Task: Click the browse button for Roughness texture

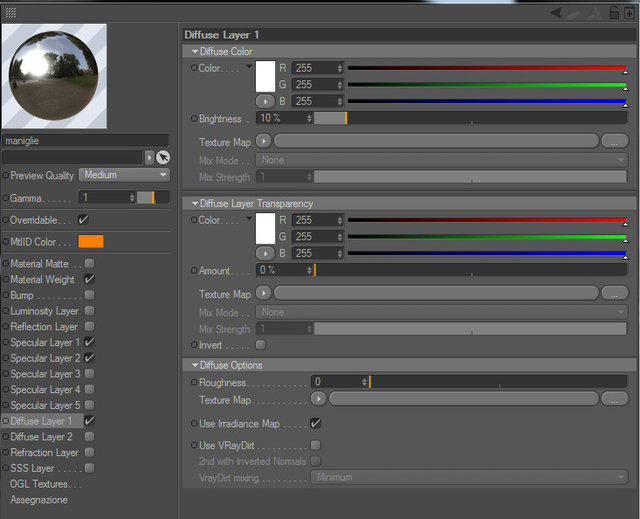Action: pos(614,399)
